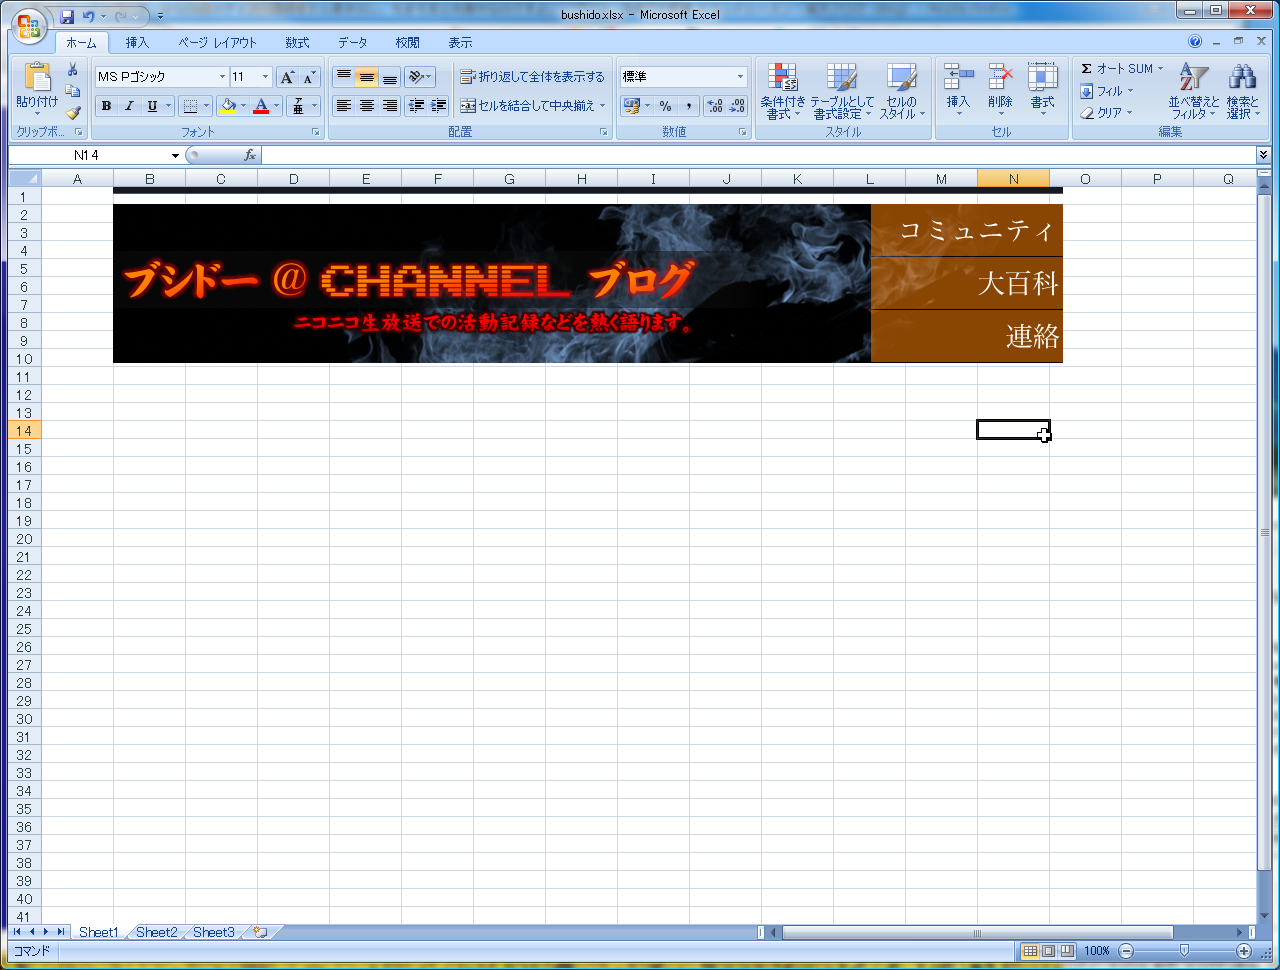
Task: Open the number format dropdown (標準)
Action: click(x=740, y=77)
